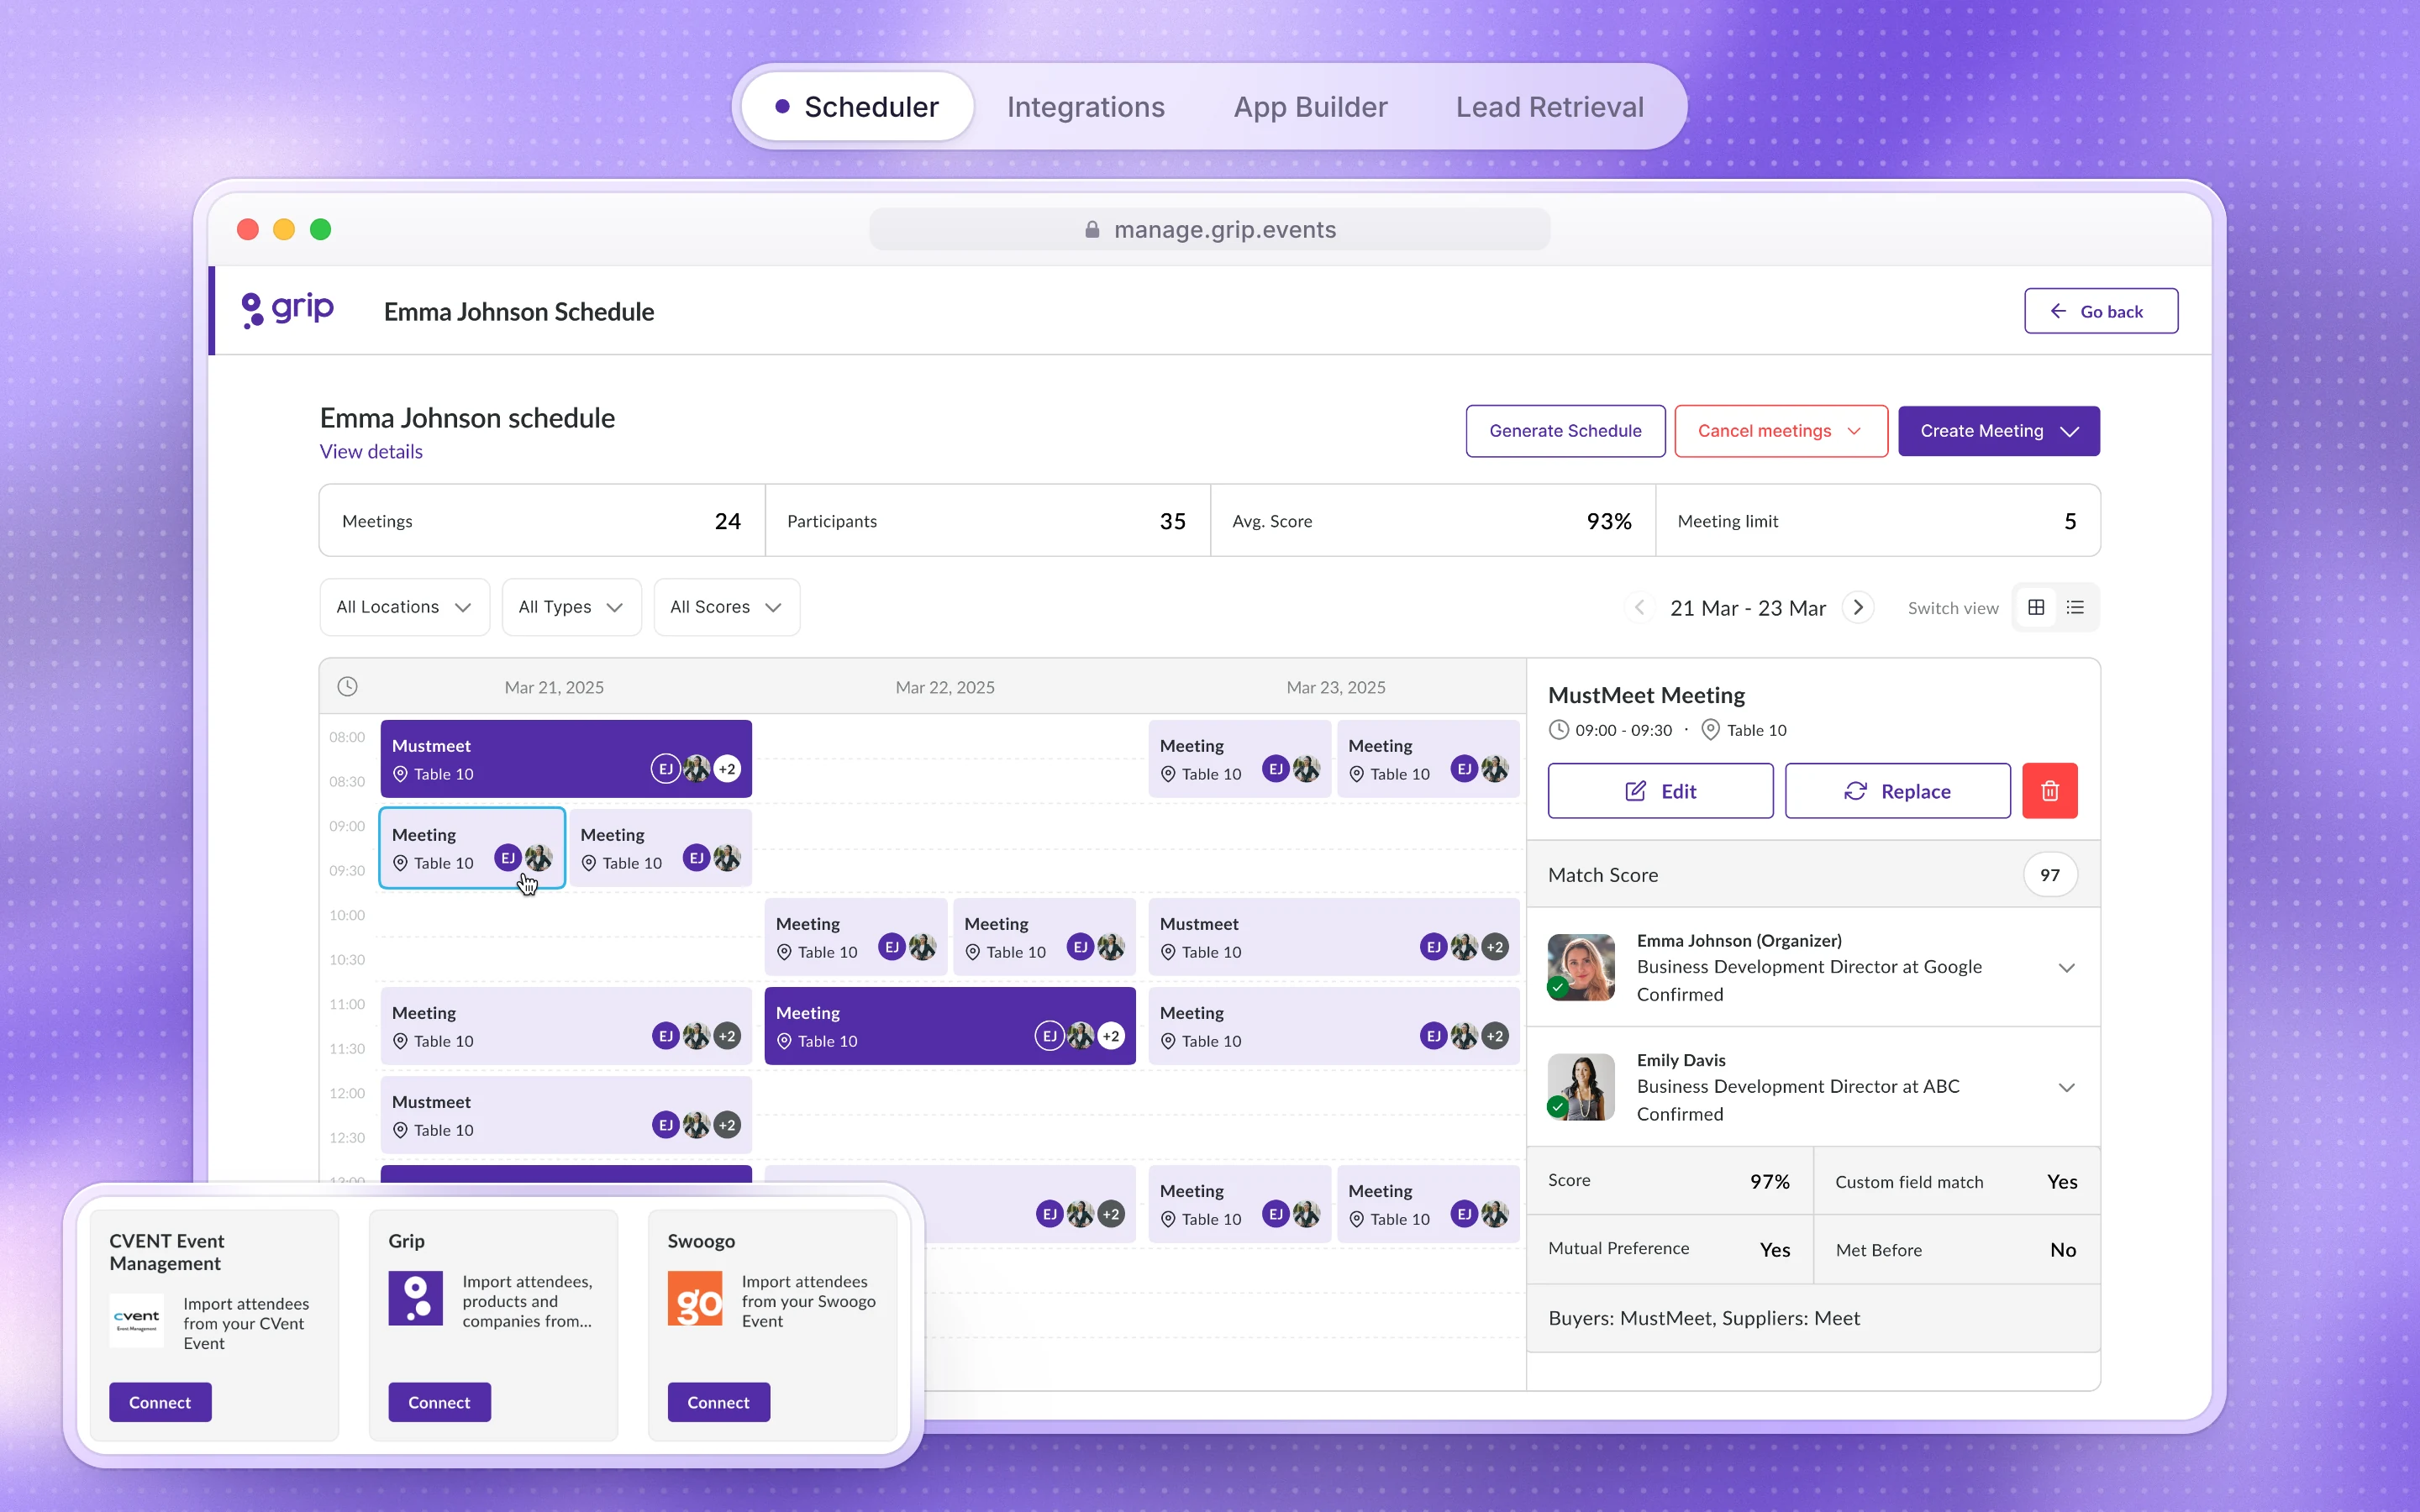Click the Swoogo logo icon
This screenshot has width=2420, height=1512.
pos(695,1298)
